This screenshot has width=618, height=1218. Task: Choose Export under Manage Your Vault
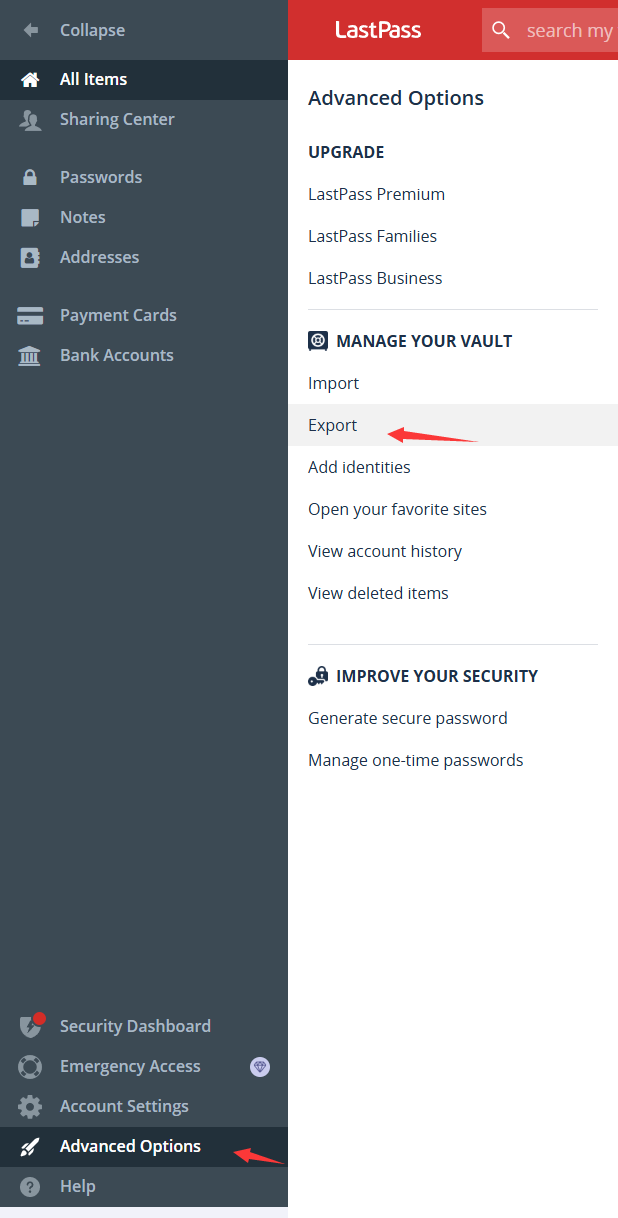coord(332,425)
